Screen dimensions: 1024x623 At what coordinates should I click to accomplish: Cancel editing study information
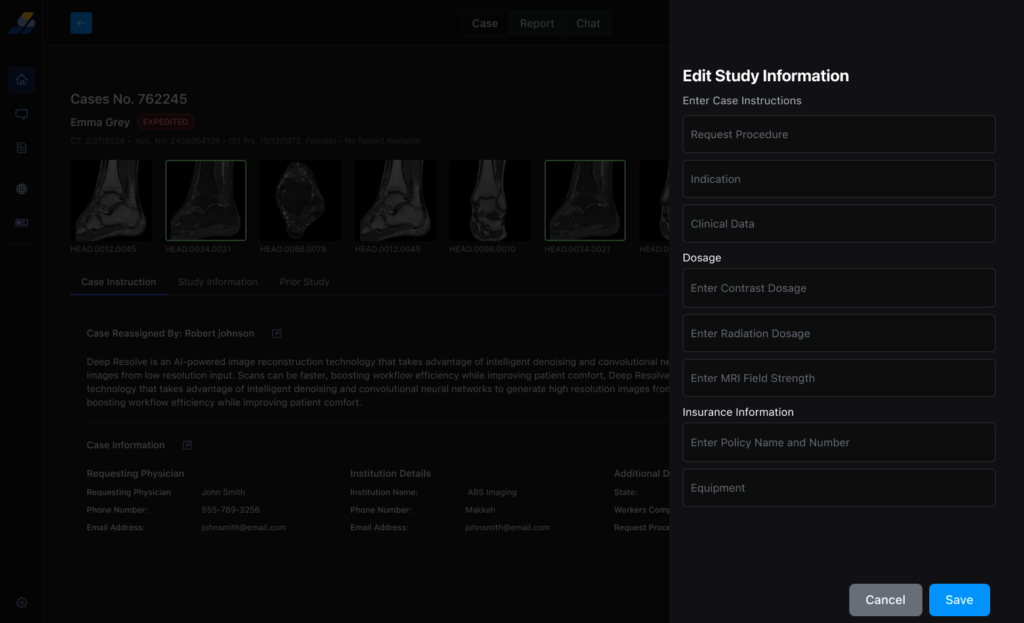(x=885, y=600)
